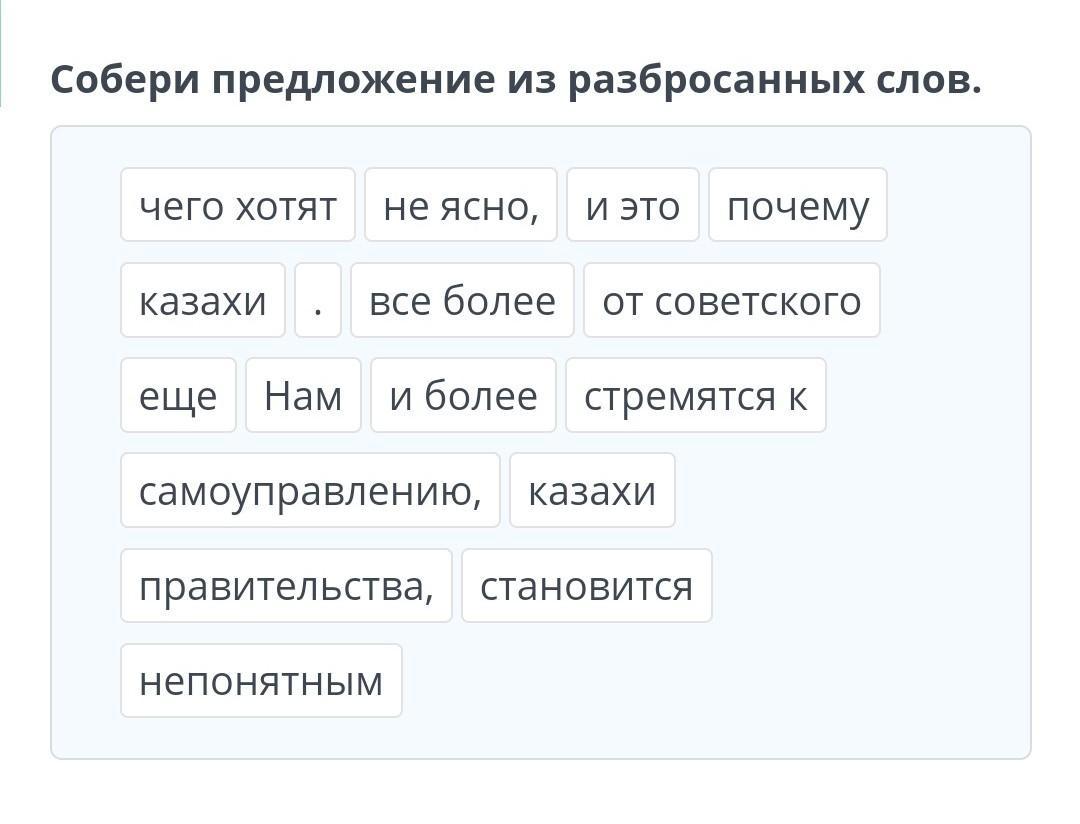Pick the "и более" tile
Viewport: 1080px width, 824px height.
point(463,395)
